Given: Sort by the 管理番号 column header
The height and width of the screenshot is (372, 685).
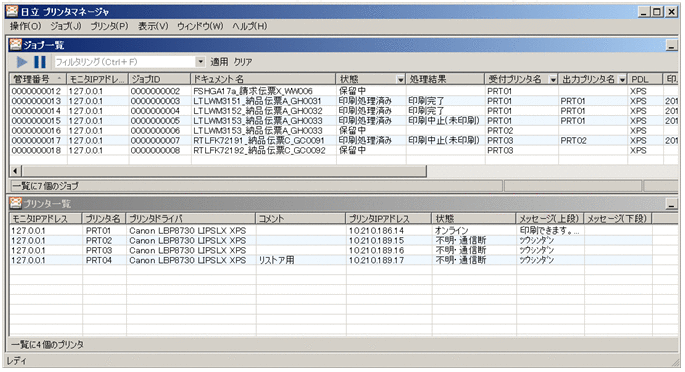Looking at the screenshot, I should point(38,79).
